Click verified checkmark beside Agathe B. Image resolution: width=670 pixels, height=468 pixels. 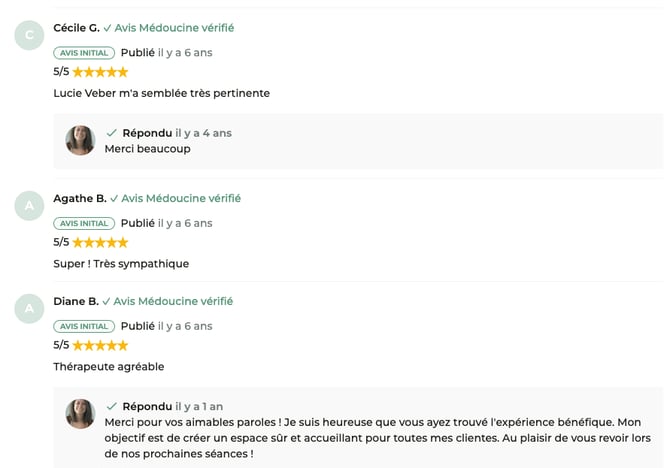[x=114, y=199]
